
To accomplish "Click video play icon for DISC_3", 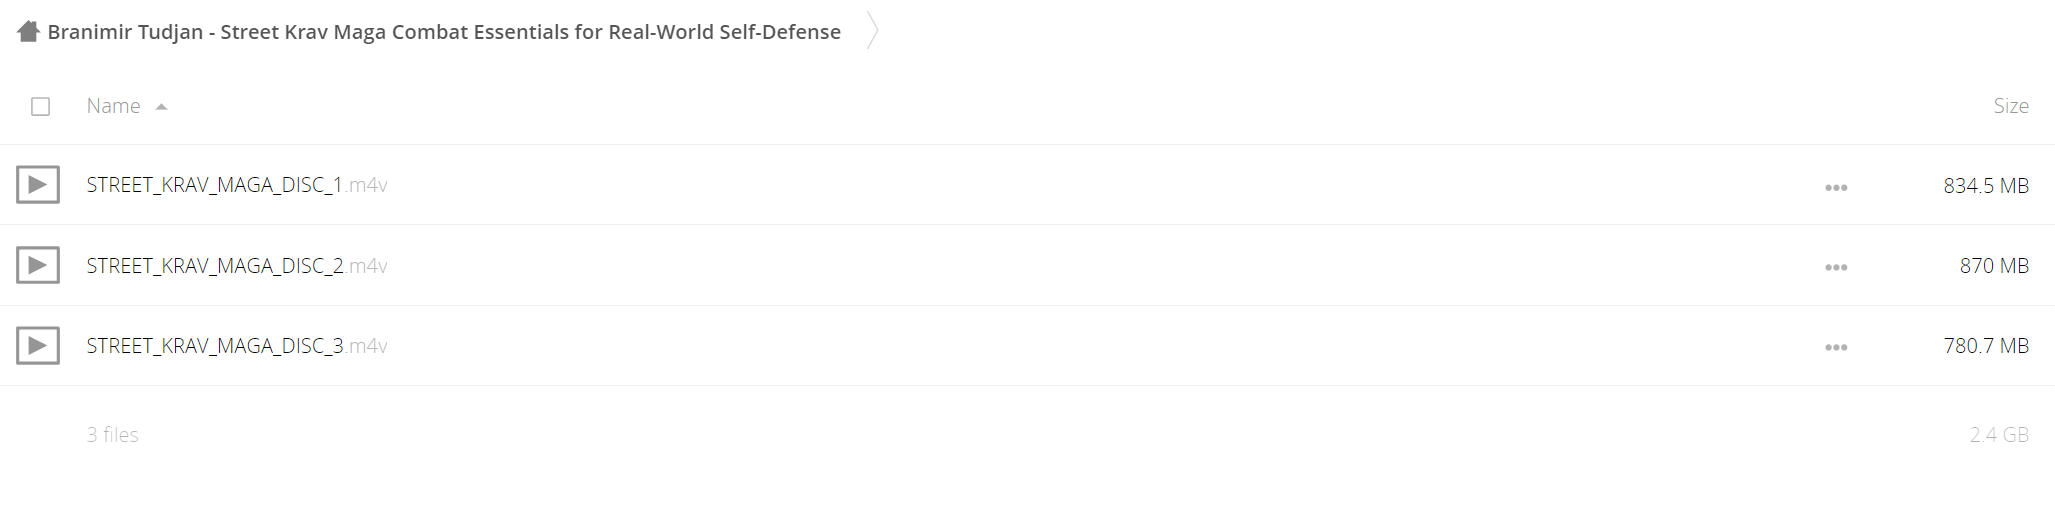I will (38, 345).
